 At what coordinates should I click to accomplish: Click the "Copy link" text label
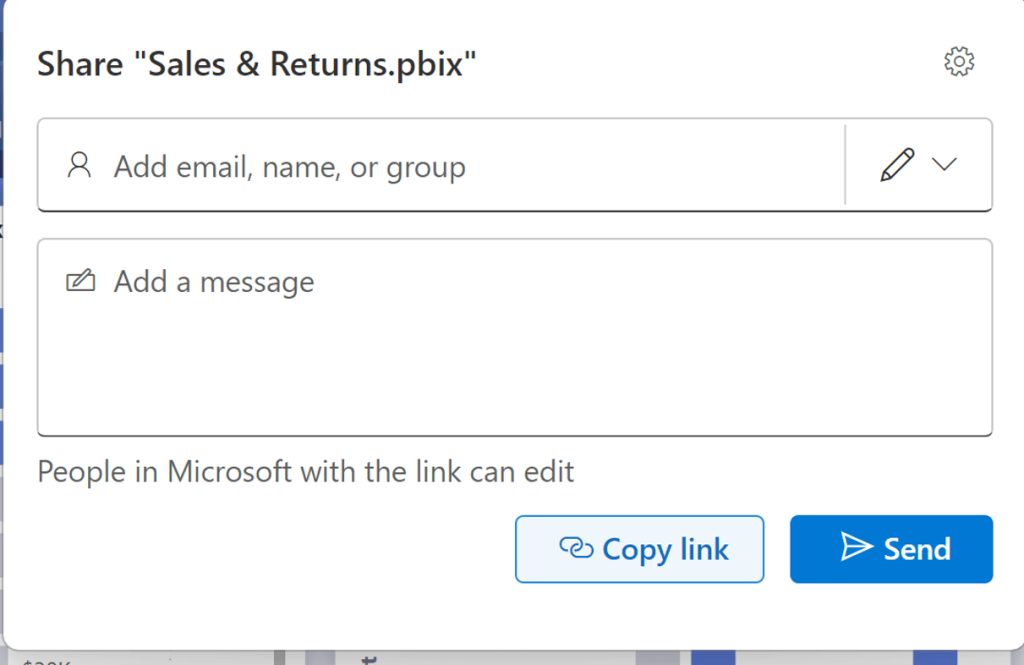(665, 549)
